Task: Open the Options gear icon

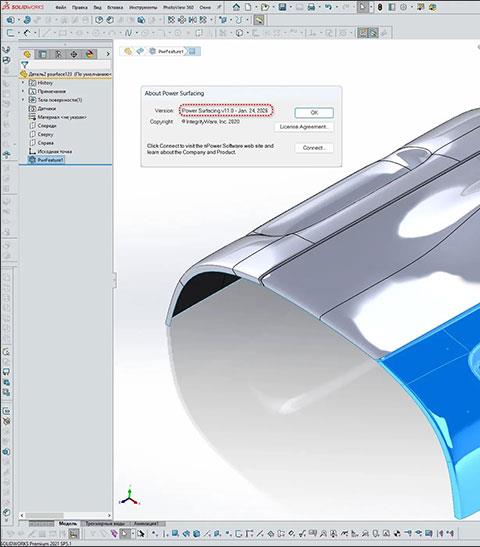Action: pos(403,7)
